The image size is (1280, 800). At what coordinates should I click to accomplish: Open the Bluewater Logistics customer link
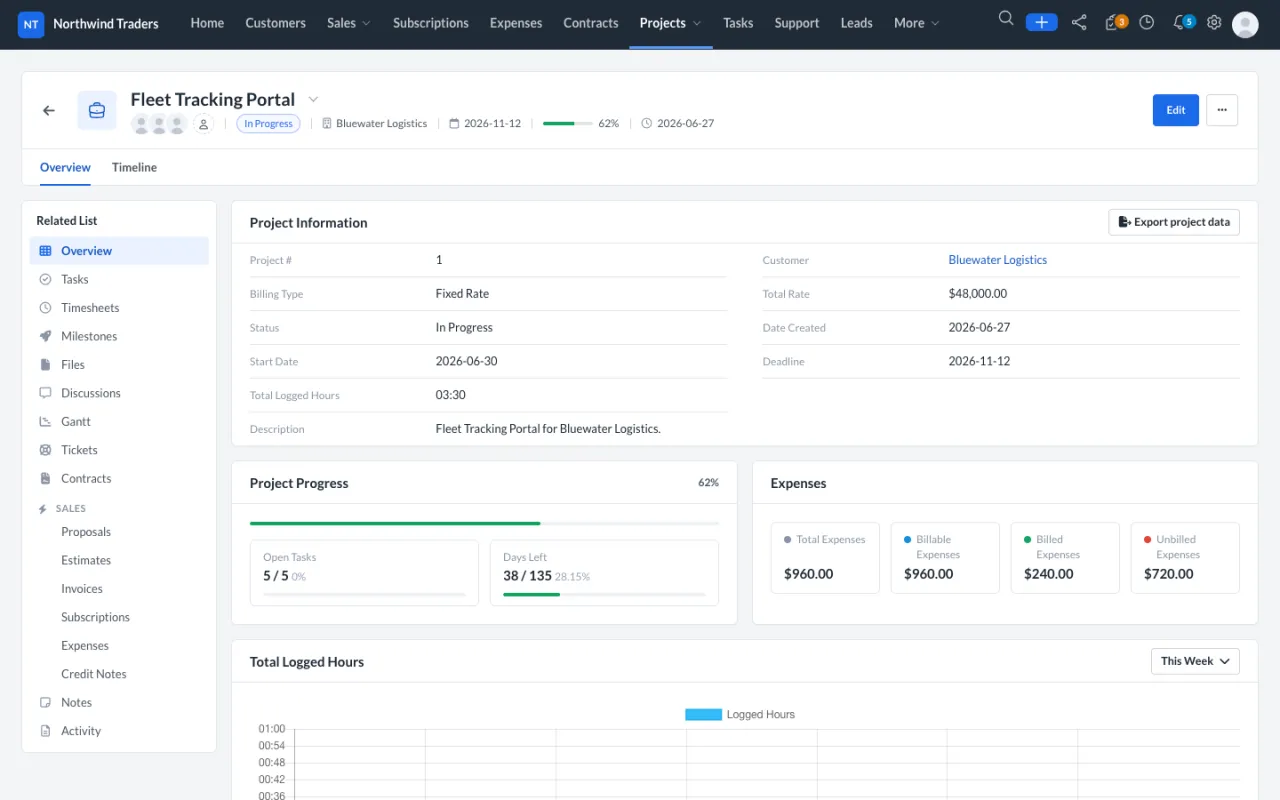point(998,260)
